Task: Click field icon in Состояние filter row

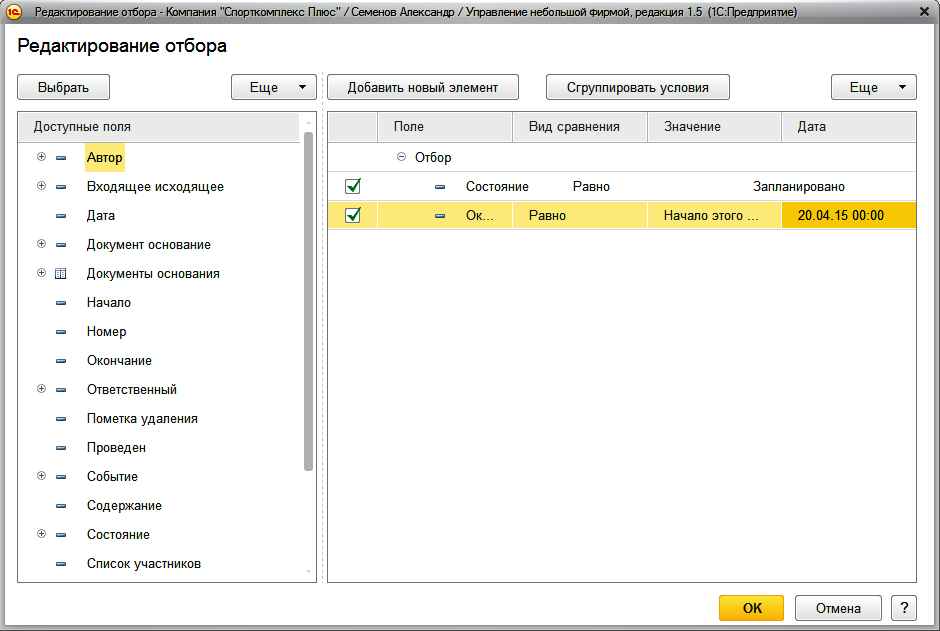Action: tap(440, 187)
